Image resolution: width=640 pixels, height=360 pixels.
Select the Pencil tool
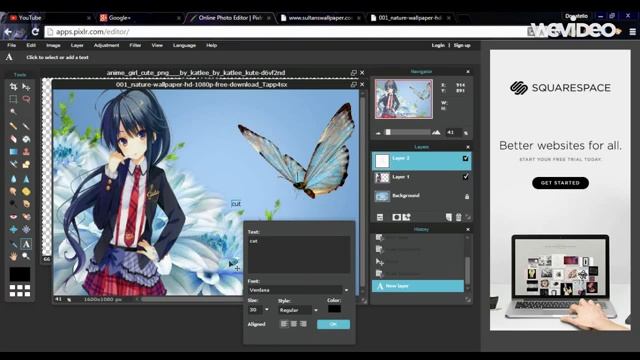(13, 126)
